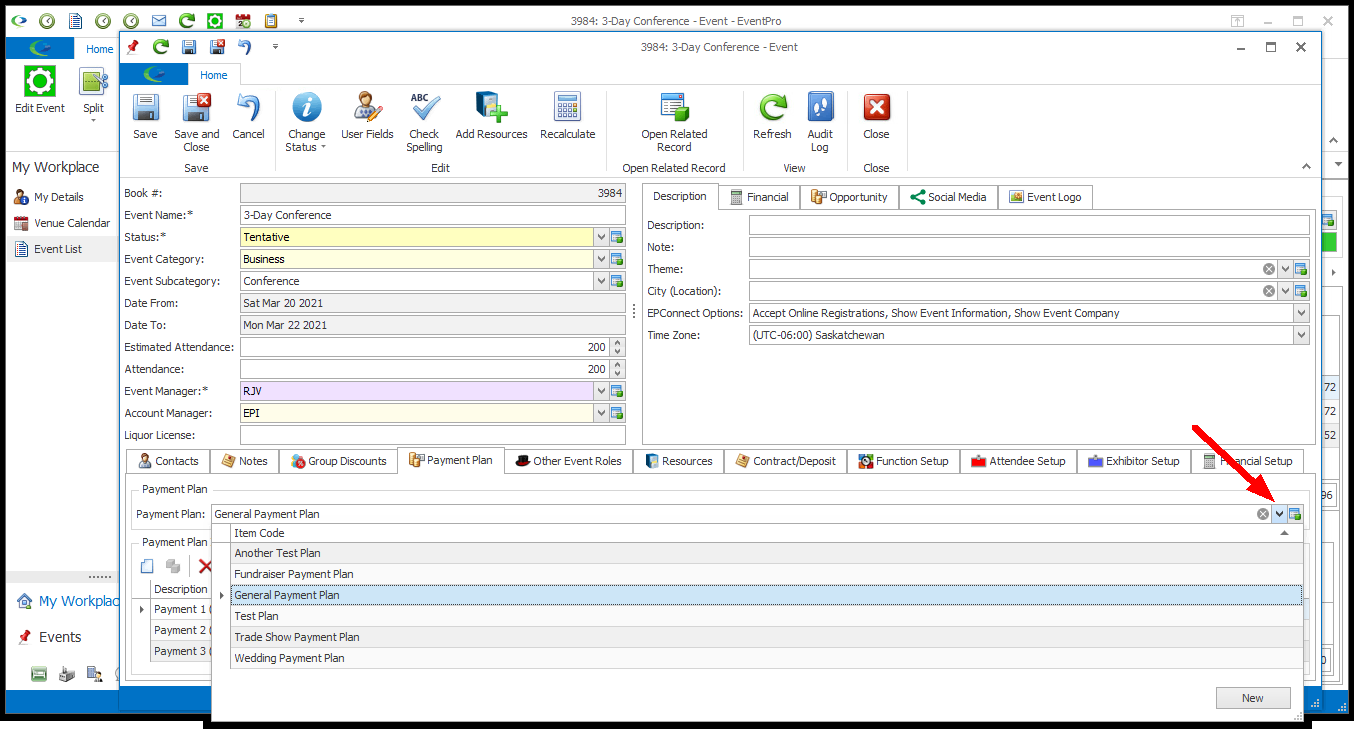Click the calendar icon in main quick toolbar
The height and width of the screenshot is (729, 1354).
coord(243,20)
